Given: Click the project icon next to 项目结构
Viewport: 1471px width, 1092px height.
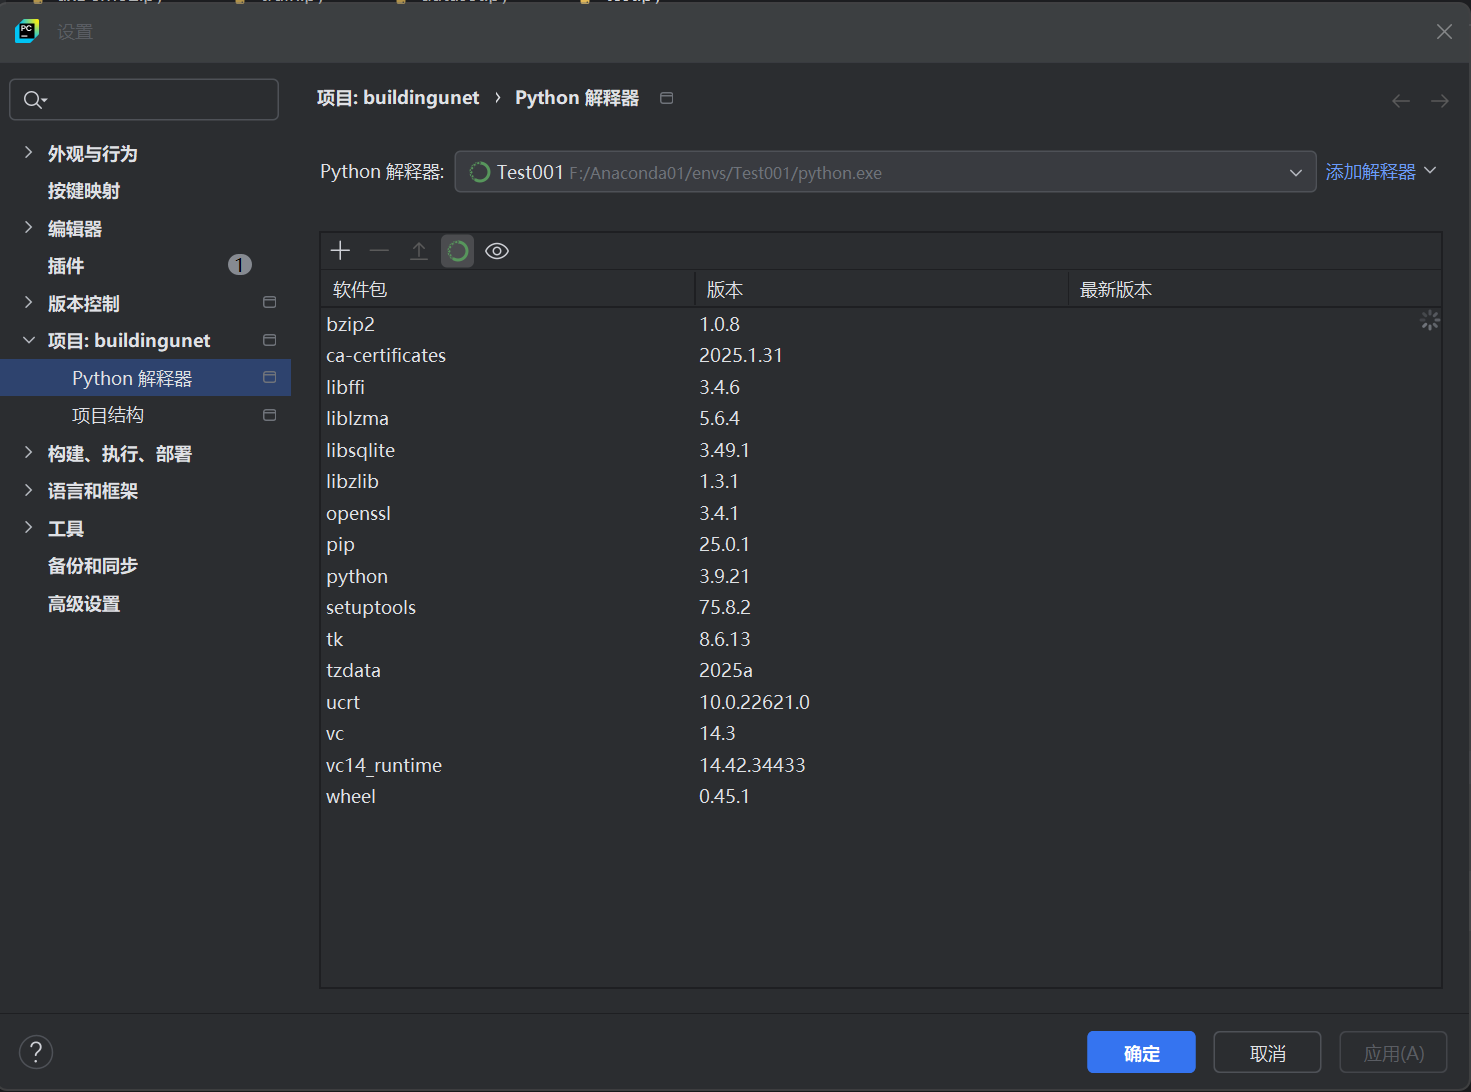Looking at the screenshot, I should coord(269,415).
